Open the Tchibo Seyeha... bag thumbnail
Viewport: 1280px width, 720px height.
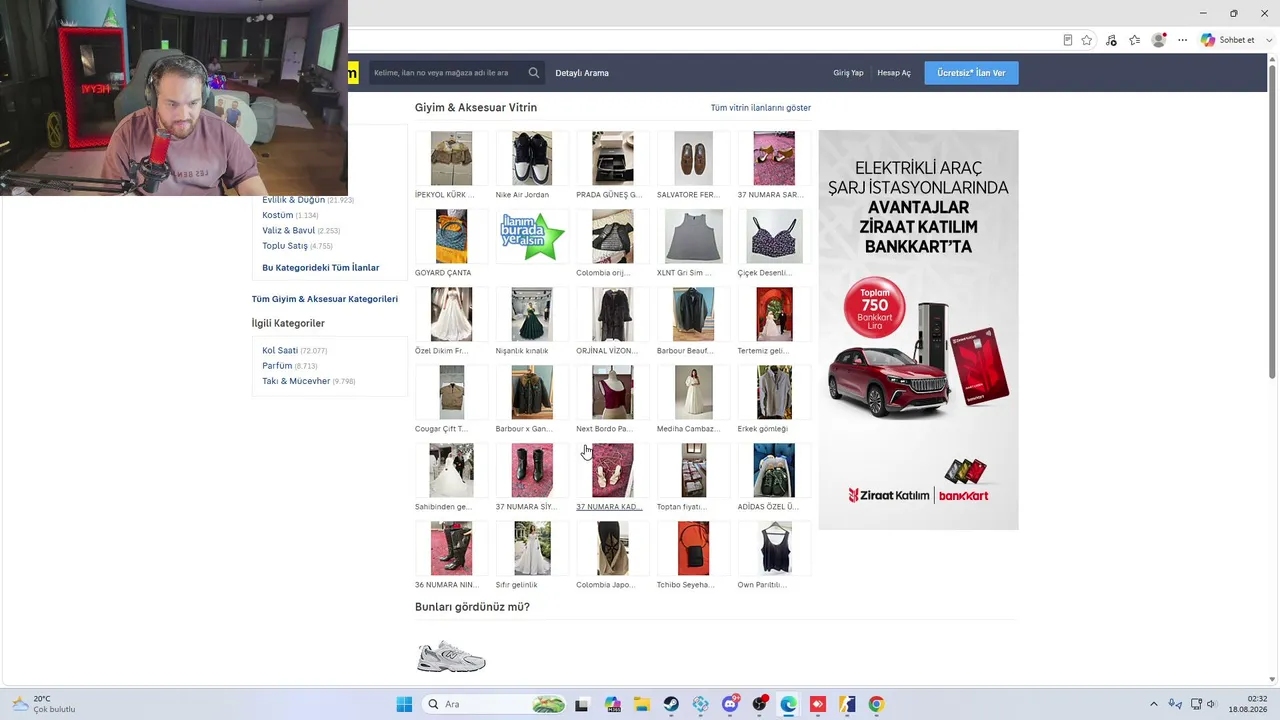(x=693, y=548)
